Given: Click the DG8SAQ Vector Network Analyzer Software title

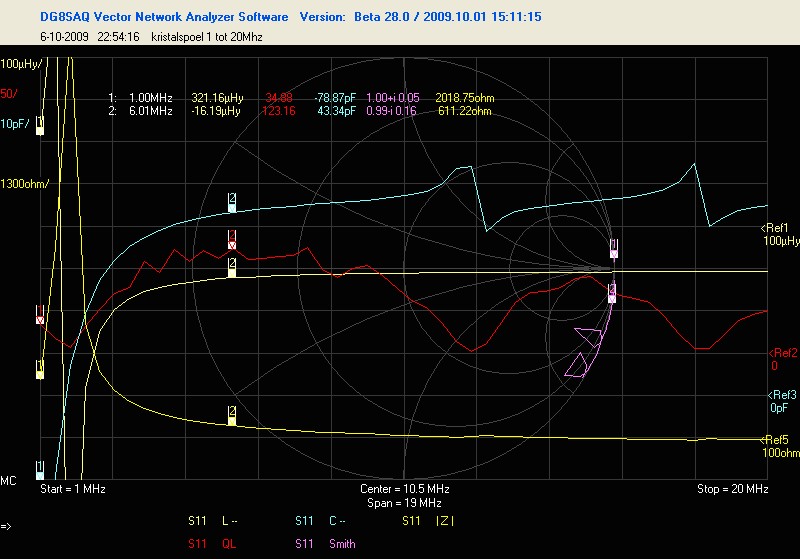Looking at the screenshot, I should [x=164, y=17].
